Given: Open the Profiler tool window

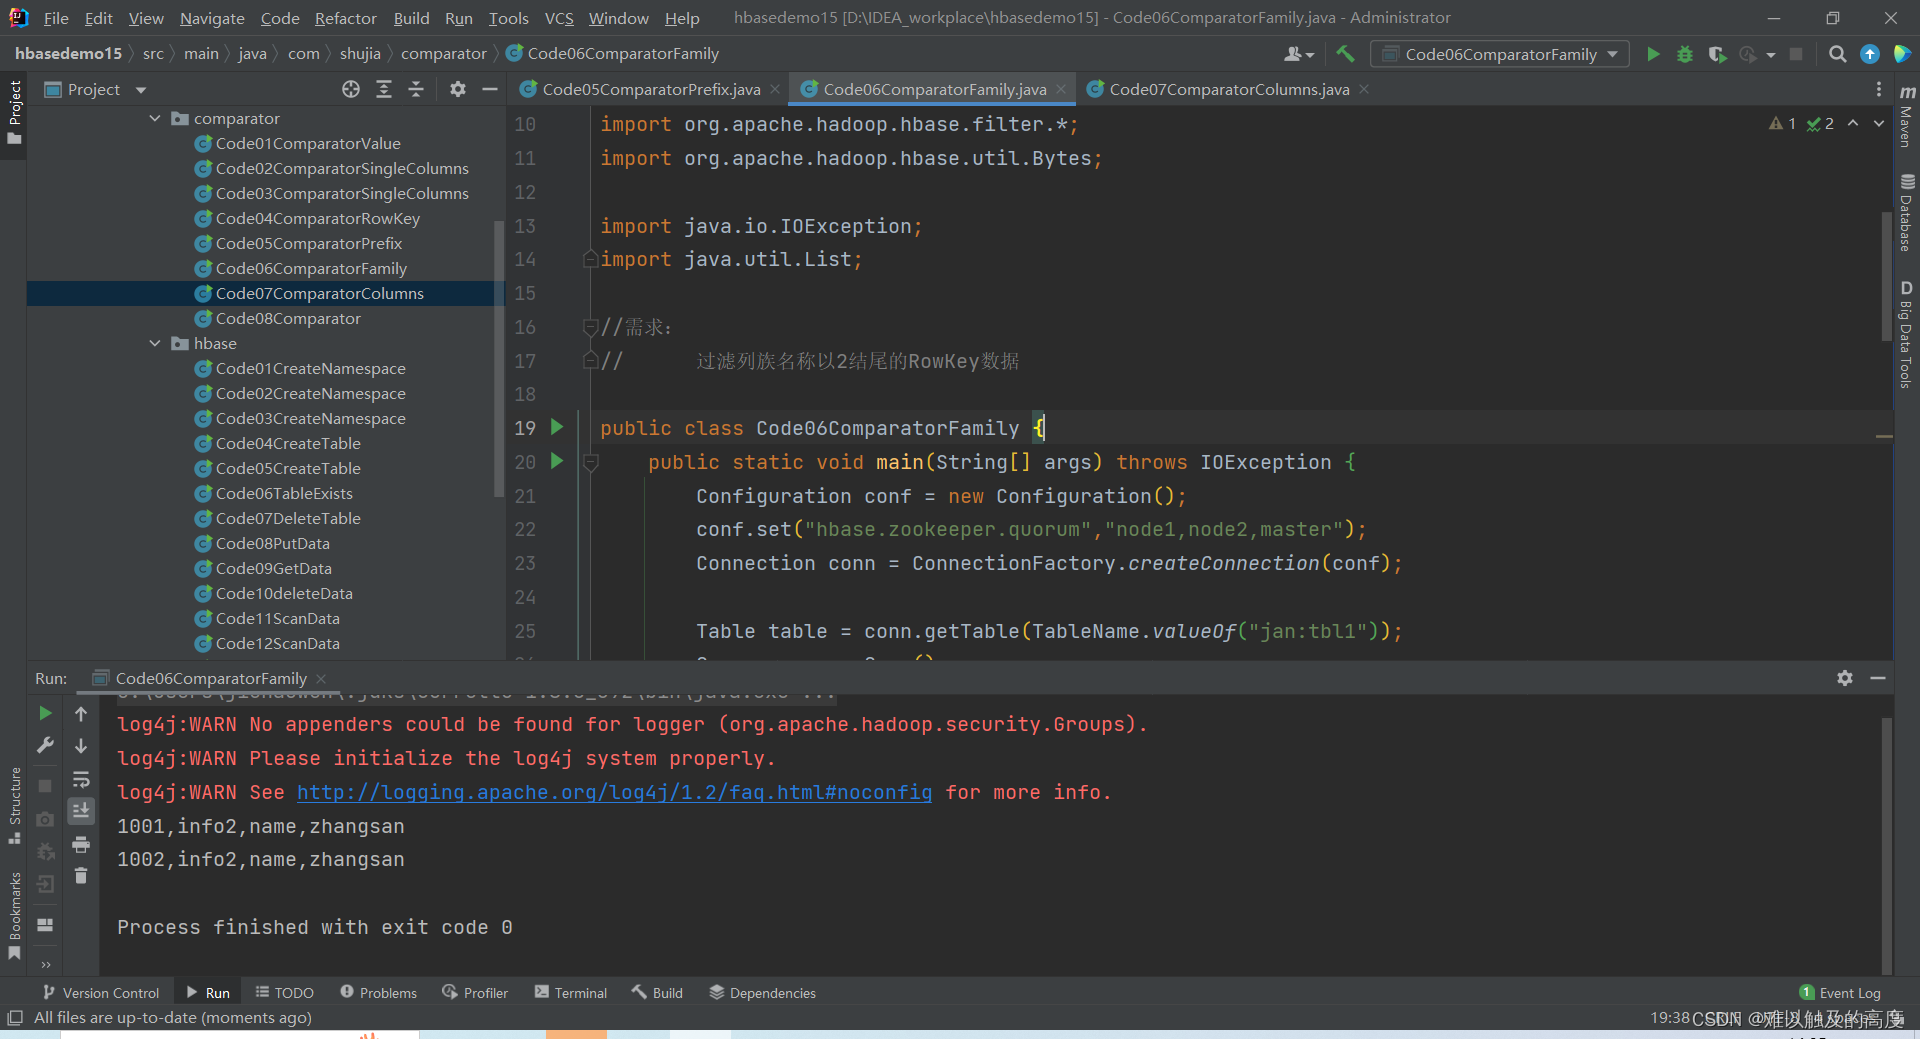Looking at the screenshot, I should click(475, 992).
